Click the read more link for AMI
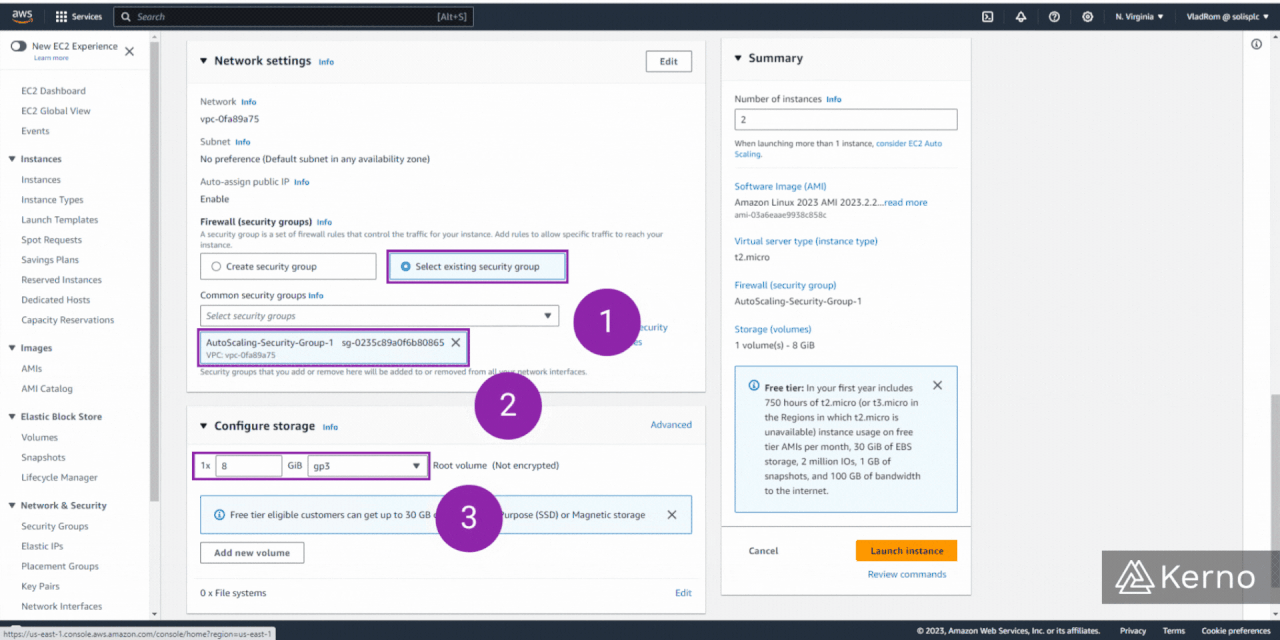The height and width of the screenshot is (640, 1280). [905, 203]
